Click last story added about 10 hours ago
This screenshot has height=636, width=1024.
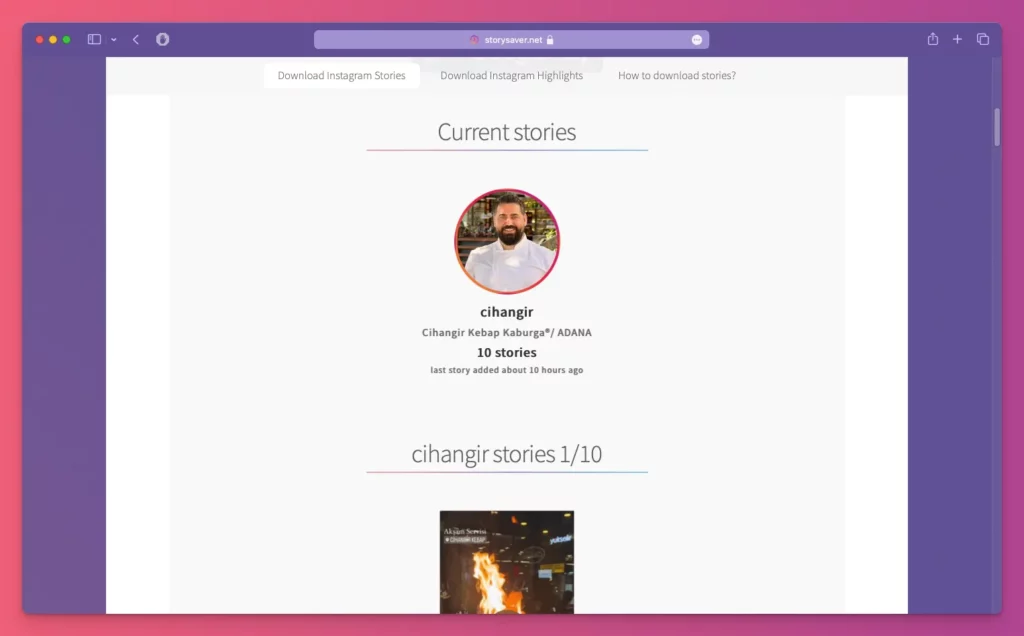[x=507, y=370]
